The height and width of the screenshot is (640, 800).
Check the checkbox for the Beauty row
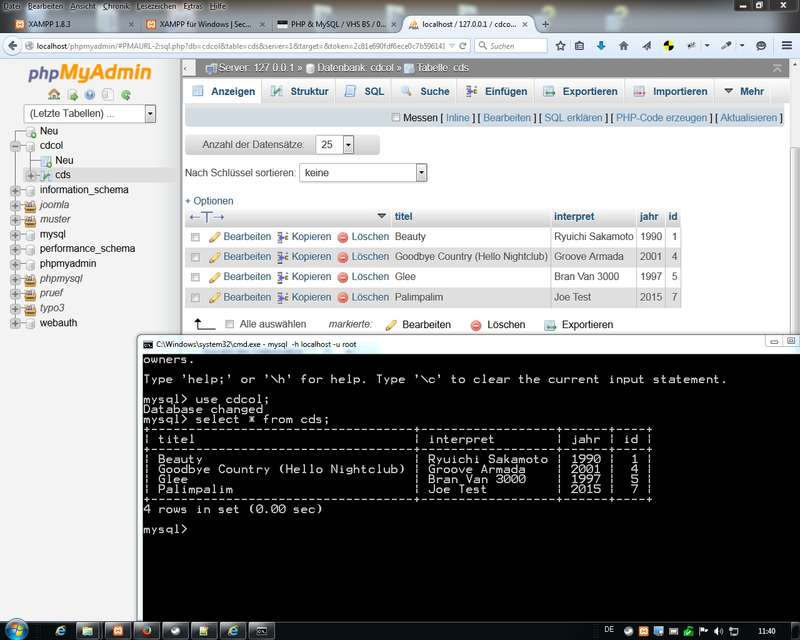195,237
